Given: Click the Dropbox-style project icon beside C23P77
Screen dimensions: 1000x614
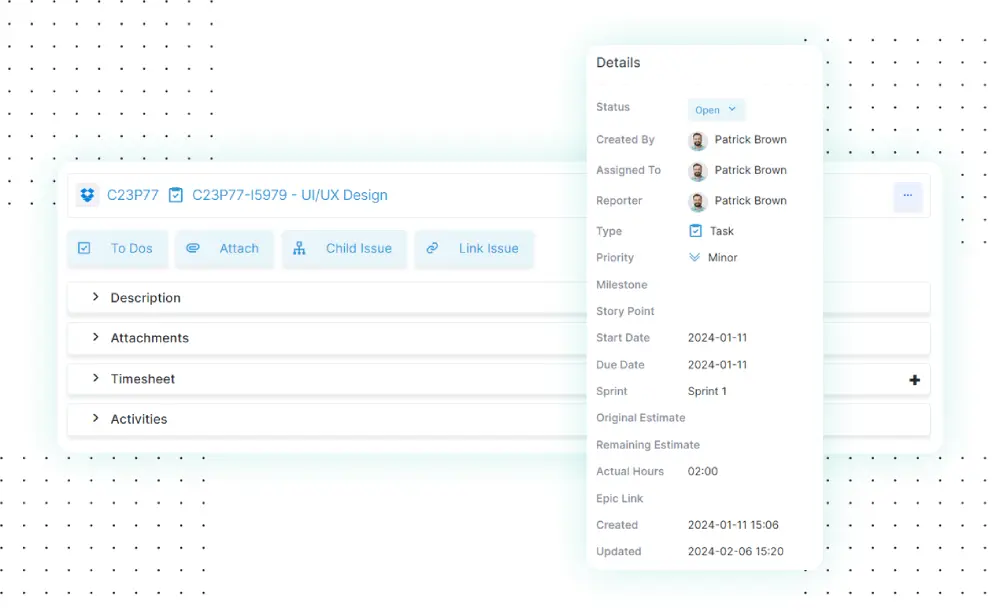Looking at the screenshot, I should pyautogui.click(x=88, y=195).
